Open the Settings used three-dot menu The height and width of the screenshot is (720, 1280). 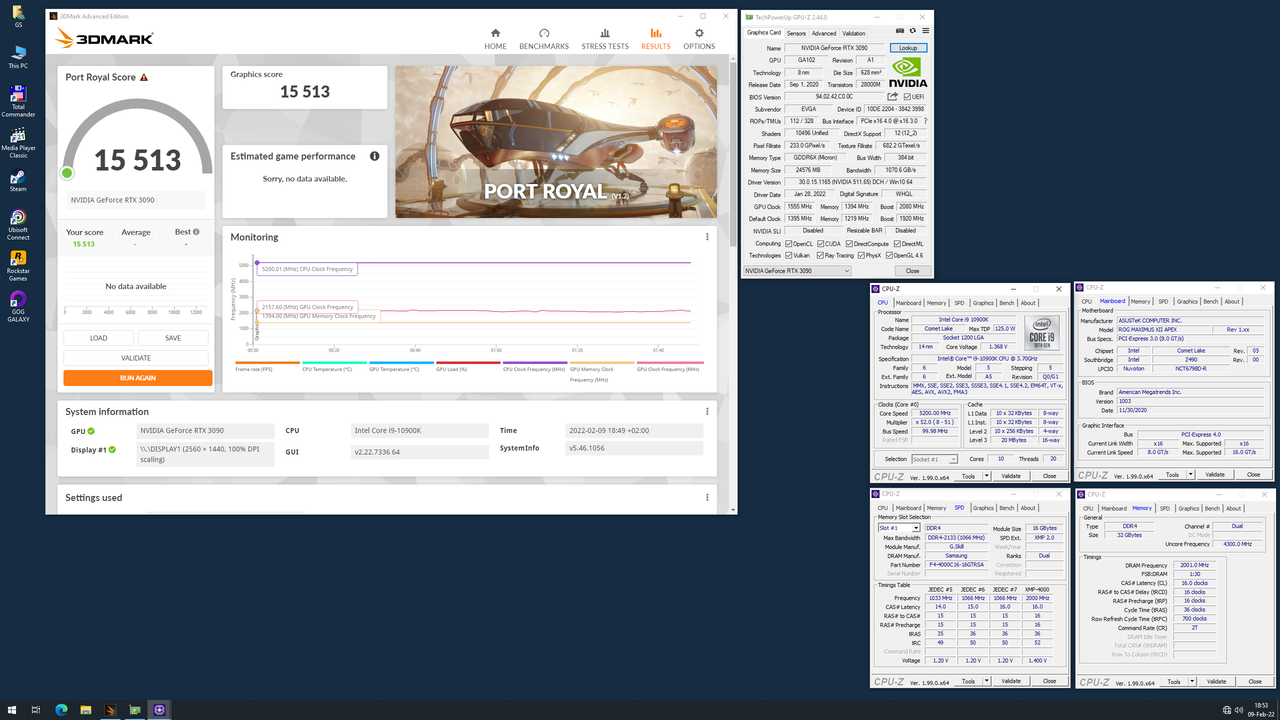(x=707, y=497)
